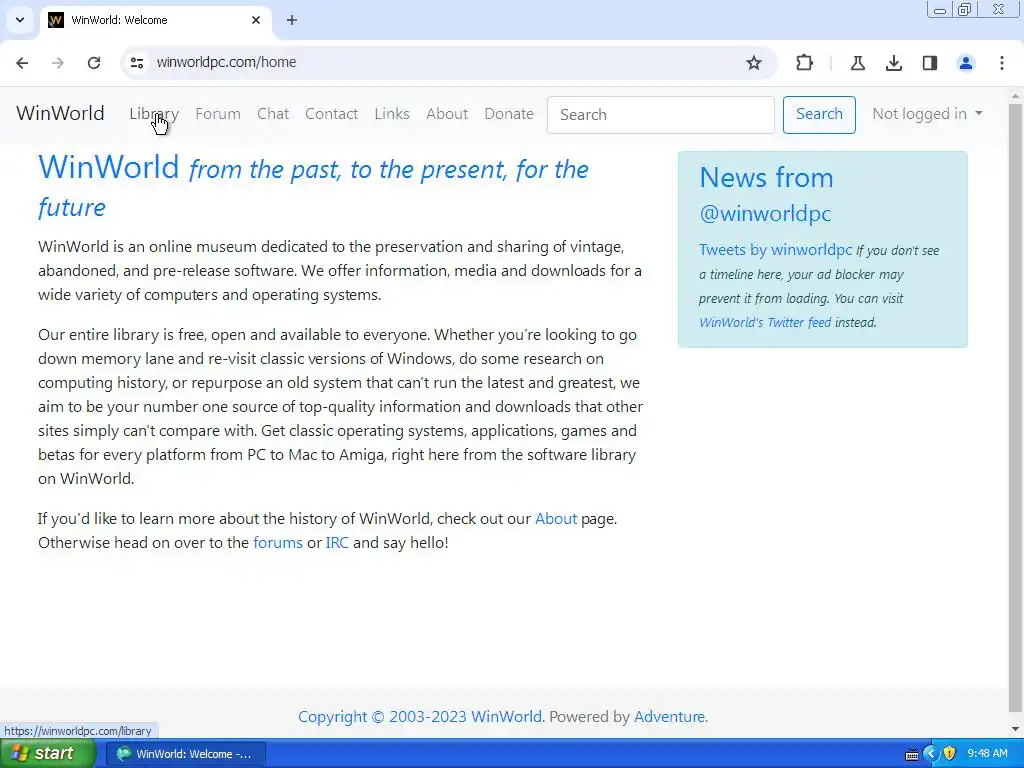Click the keyboard tray icon
Image resolution: width=1024 pixels, height=768 pixels.
coord(912,755)
